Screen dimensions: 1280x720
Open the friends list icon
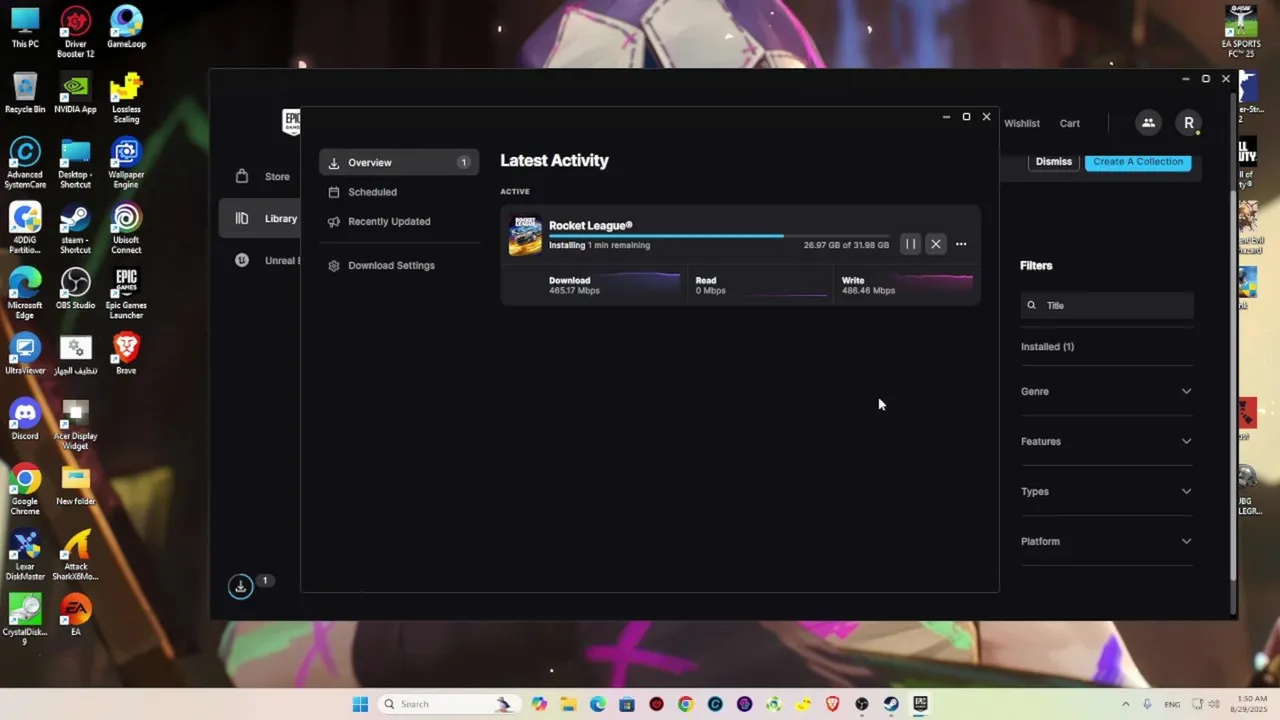1148,123
